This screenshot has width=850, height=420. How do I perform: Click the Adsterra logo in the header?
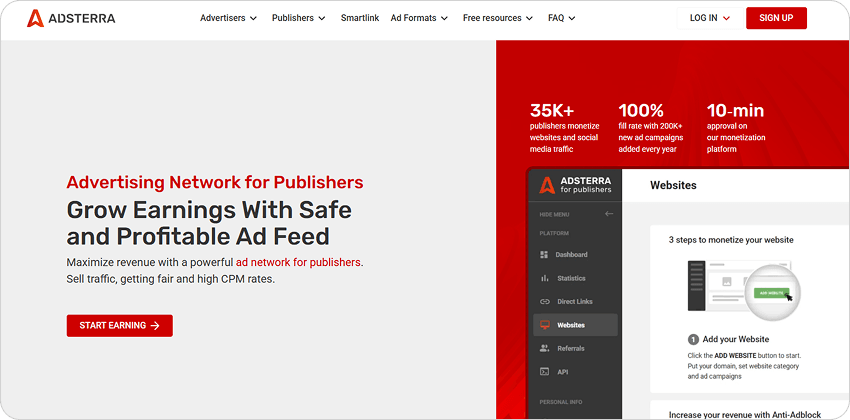71,18
